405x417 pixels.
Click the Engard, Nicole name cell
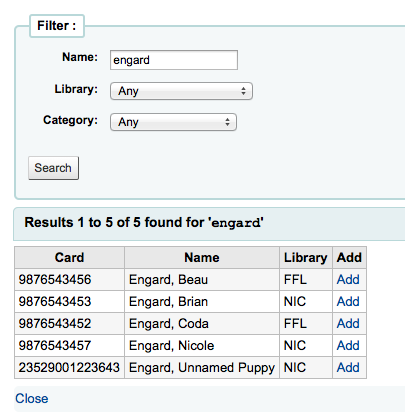202,346
